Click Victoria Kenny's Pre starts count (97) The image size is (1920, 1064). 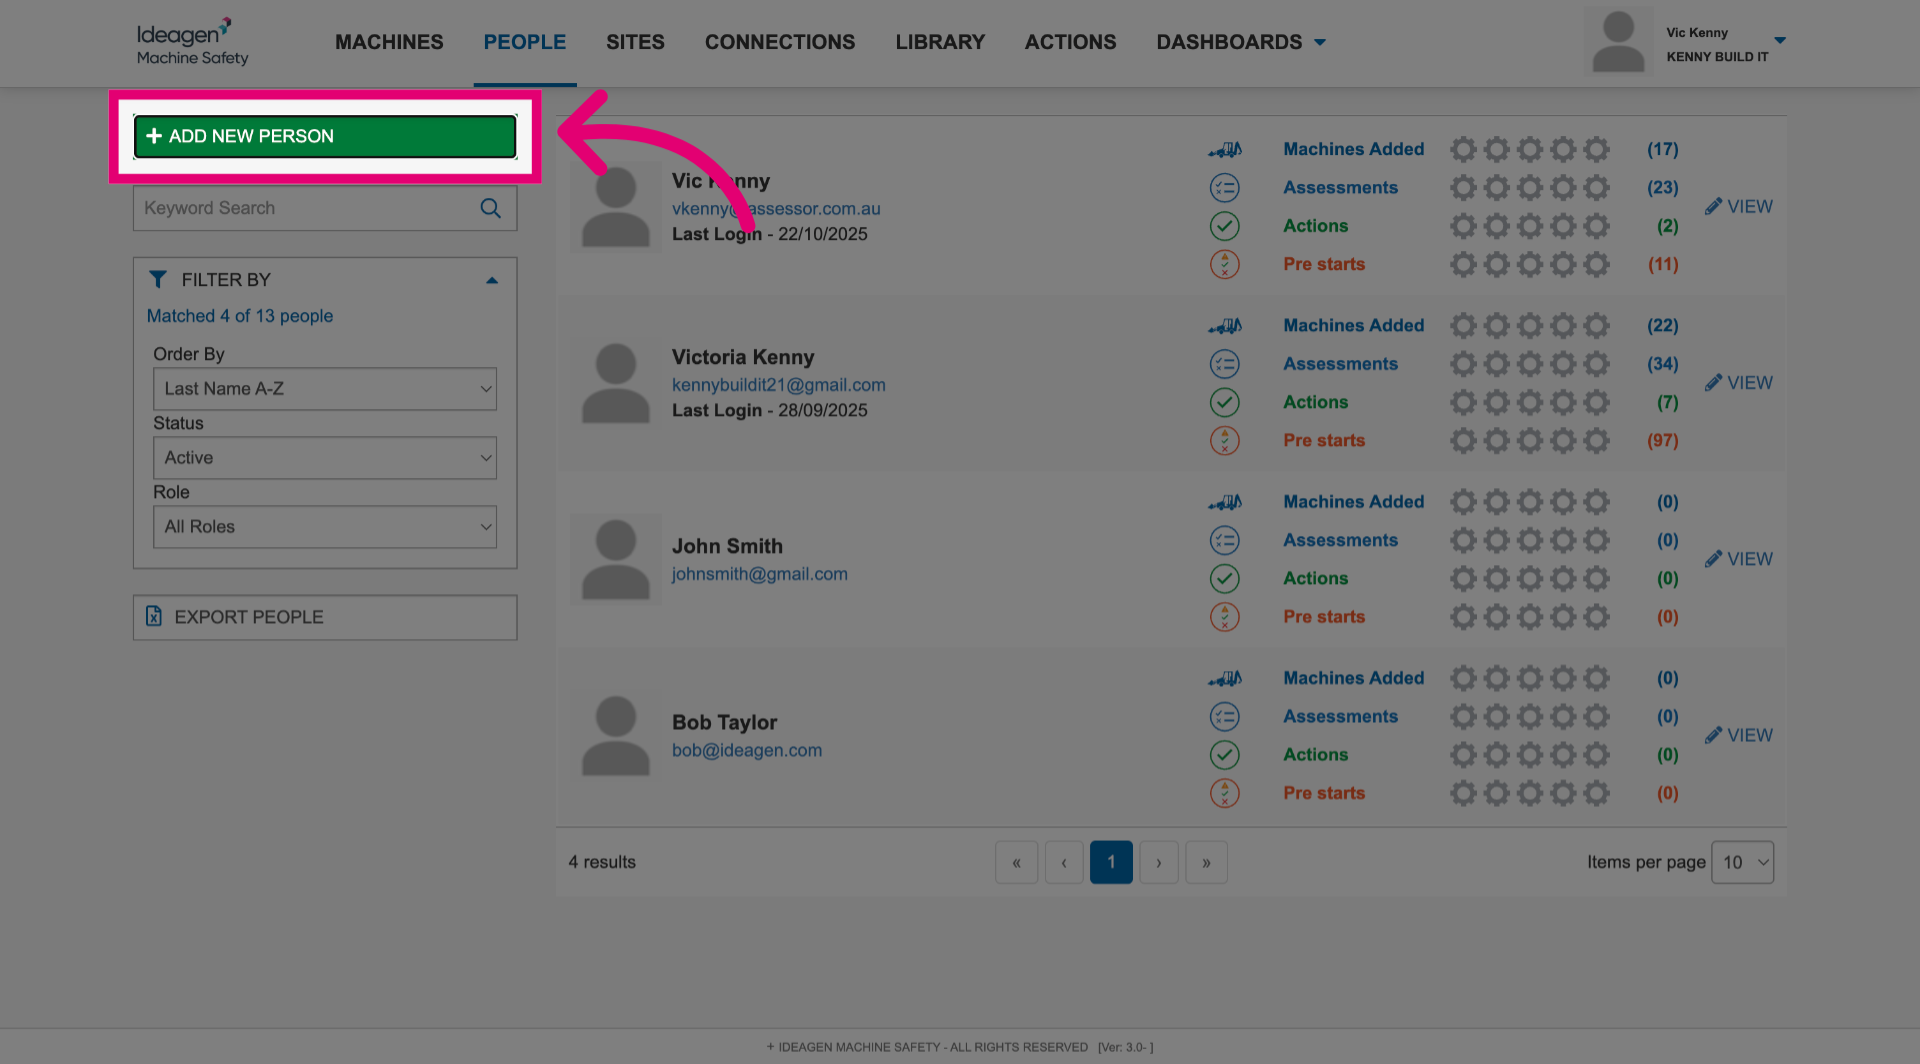click(x=1663, y=440)
